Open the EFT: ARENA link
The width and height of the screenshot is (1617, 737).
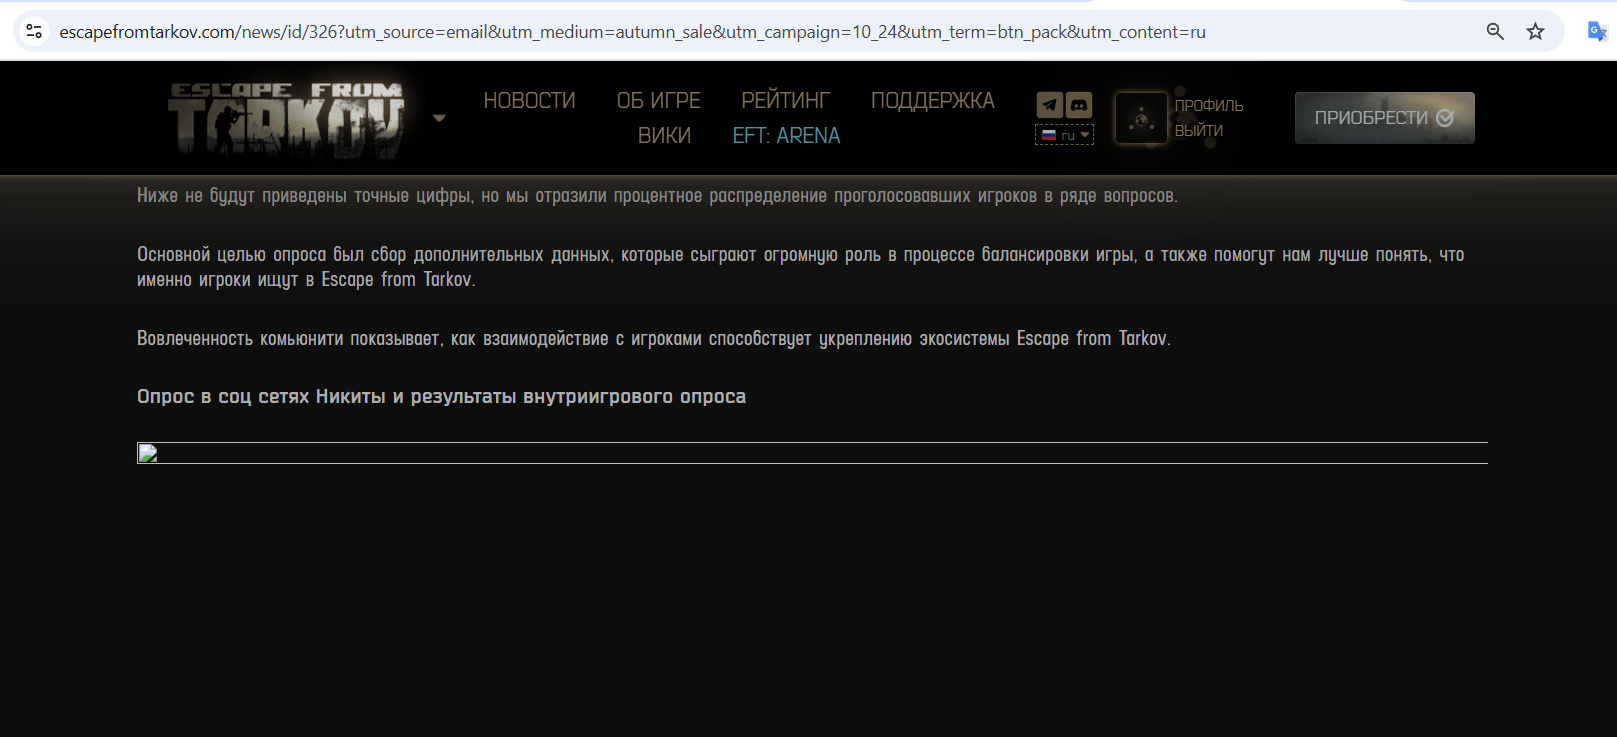786,136
